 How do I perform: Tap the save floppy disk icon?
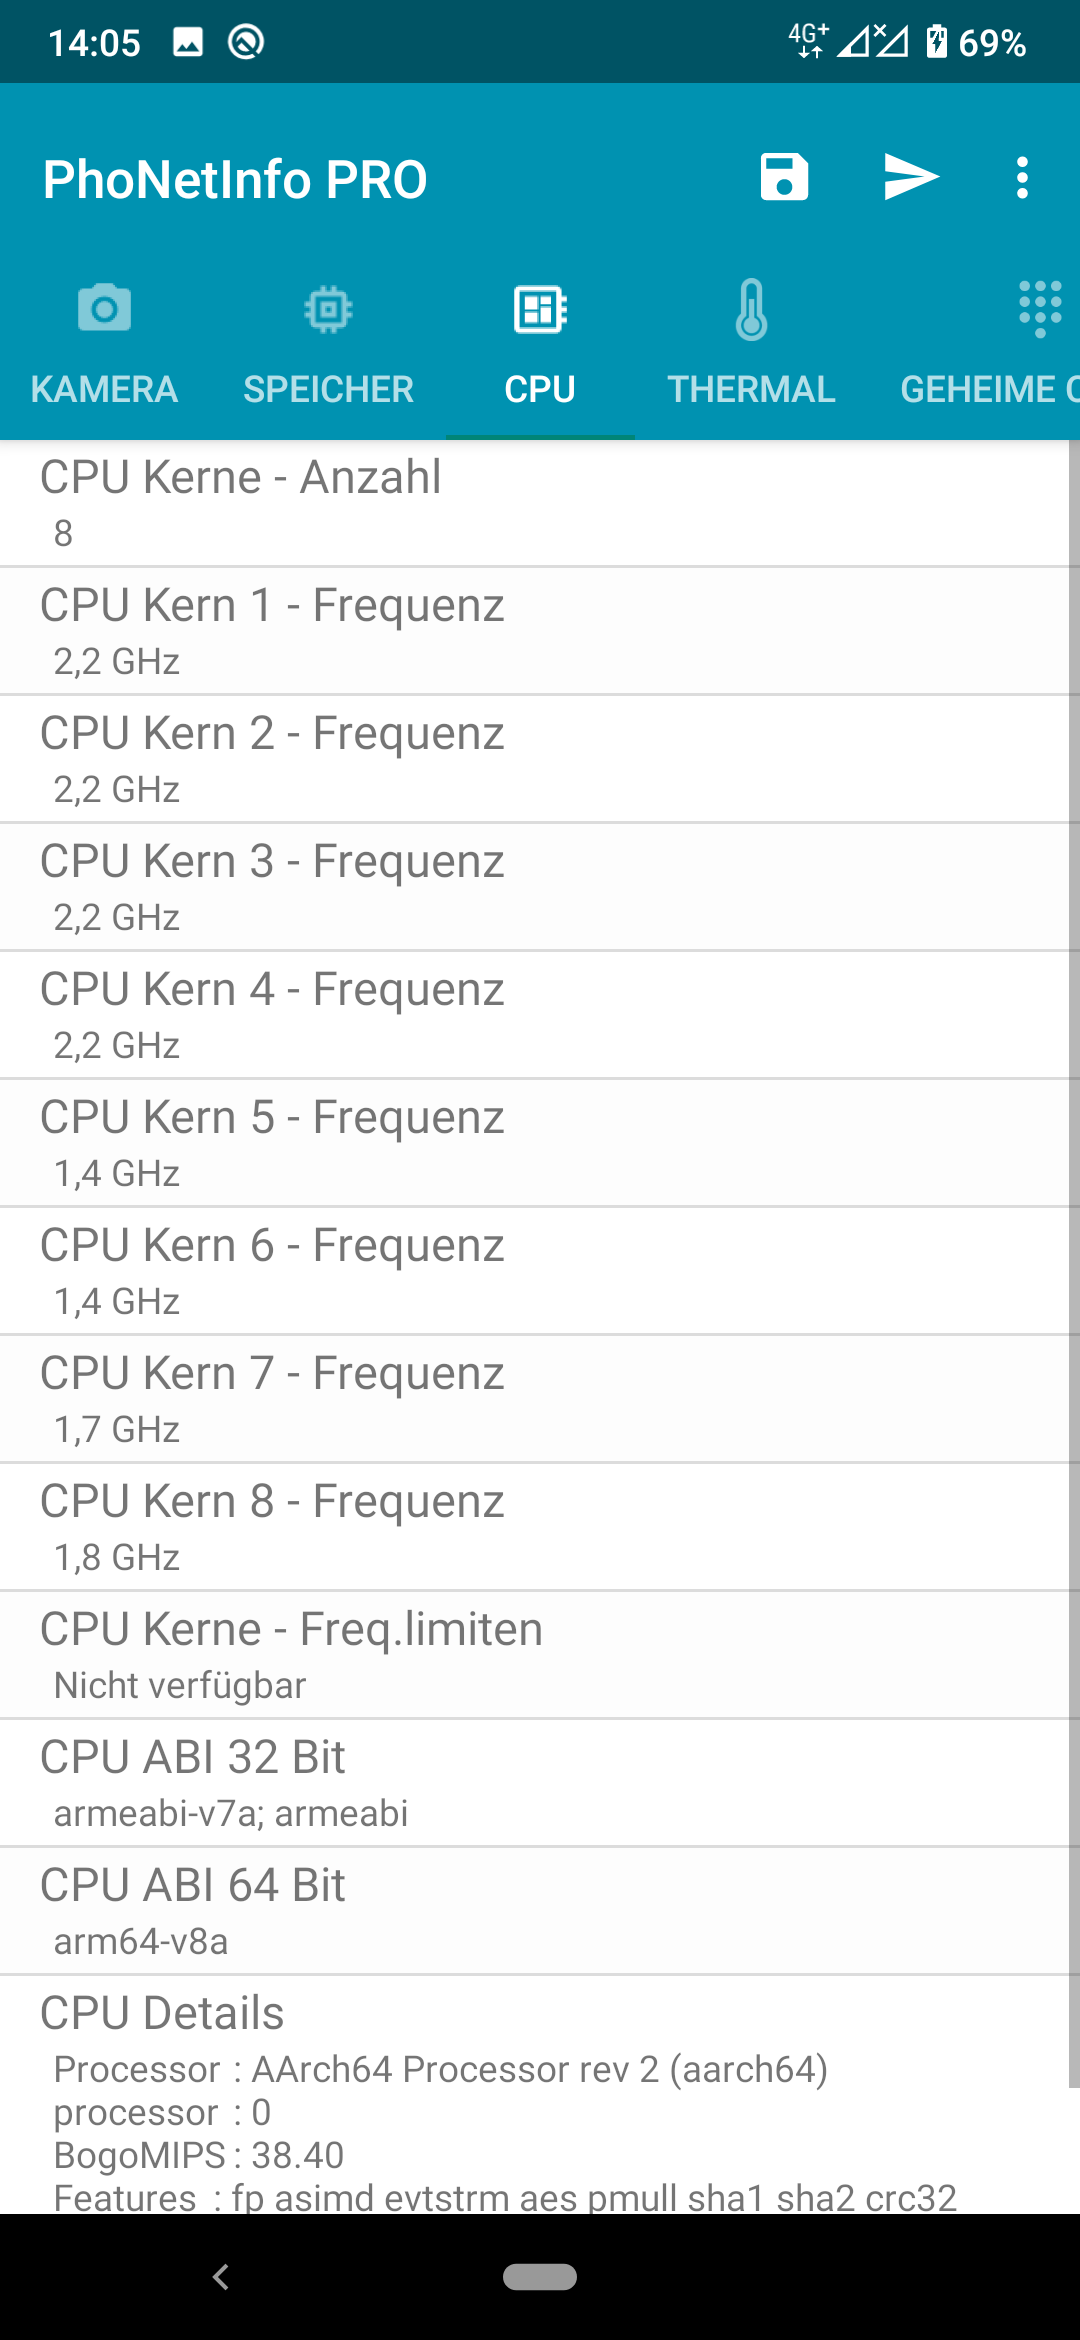coord(784,178)
